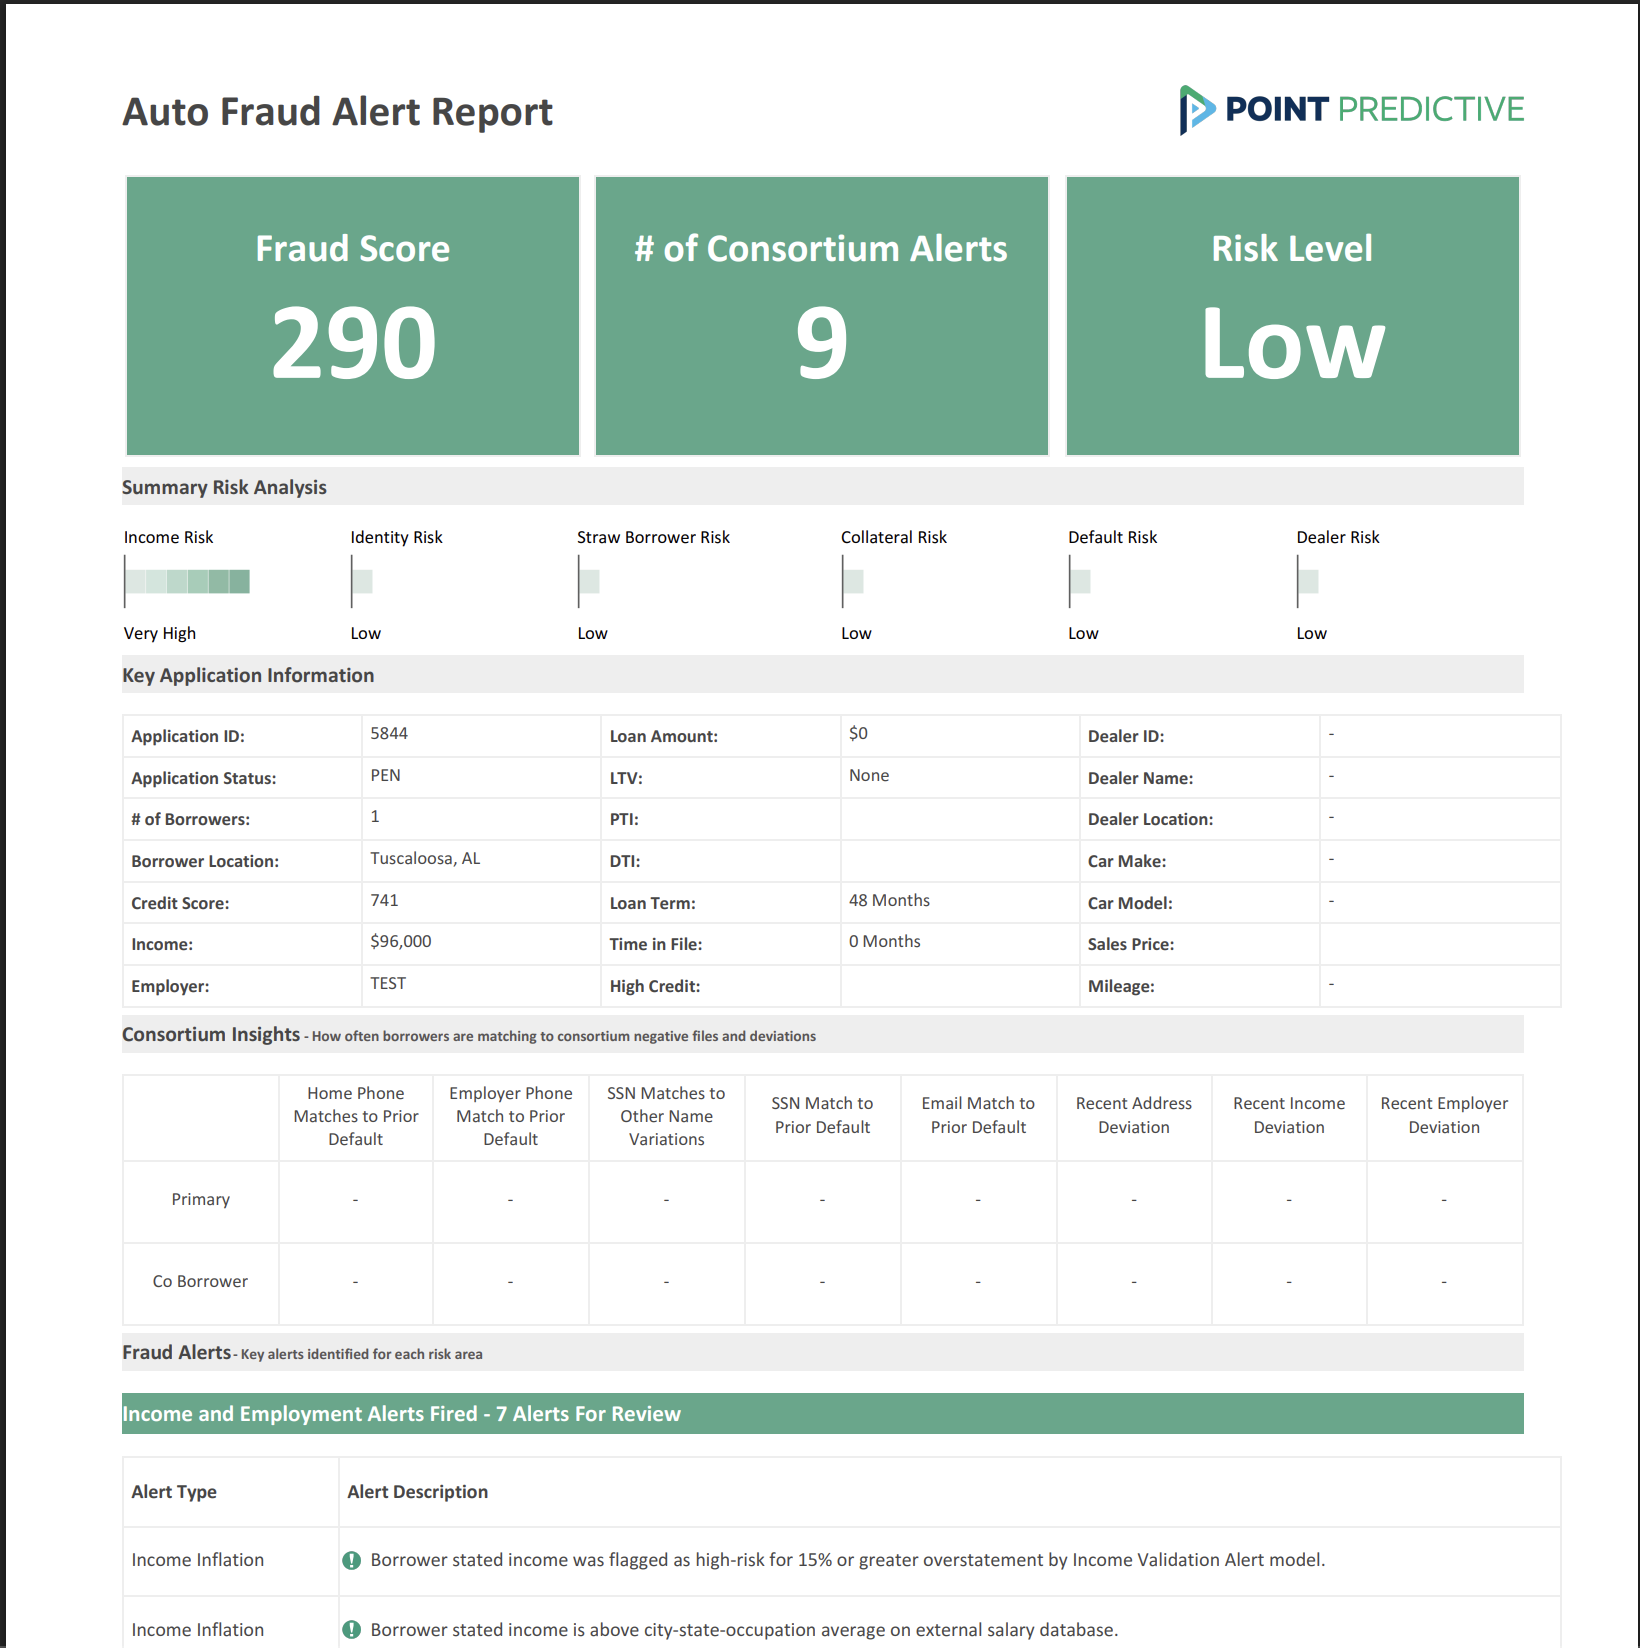Select the Alert Type column header
Viewport: 1640px width, 1648px height.
[x=173, y=1491]
